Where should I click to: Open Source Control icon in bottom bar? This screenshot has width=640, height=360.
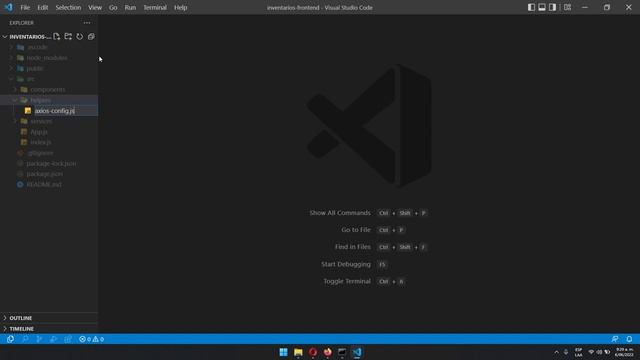pos(39,339)
